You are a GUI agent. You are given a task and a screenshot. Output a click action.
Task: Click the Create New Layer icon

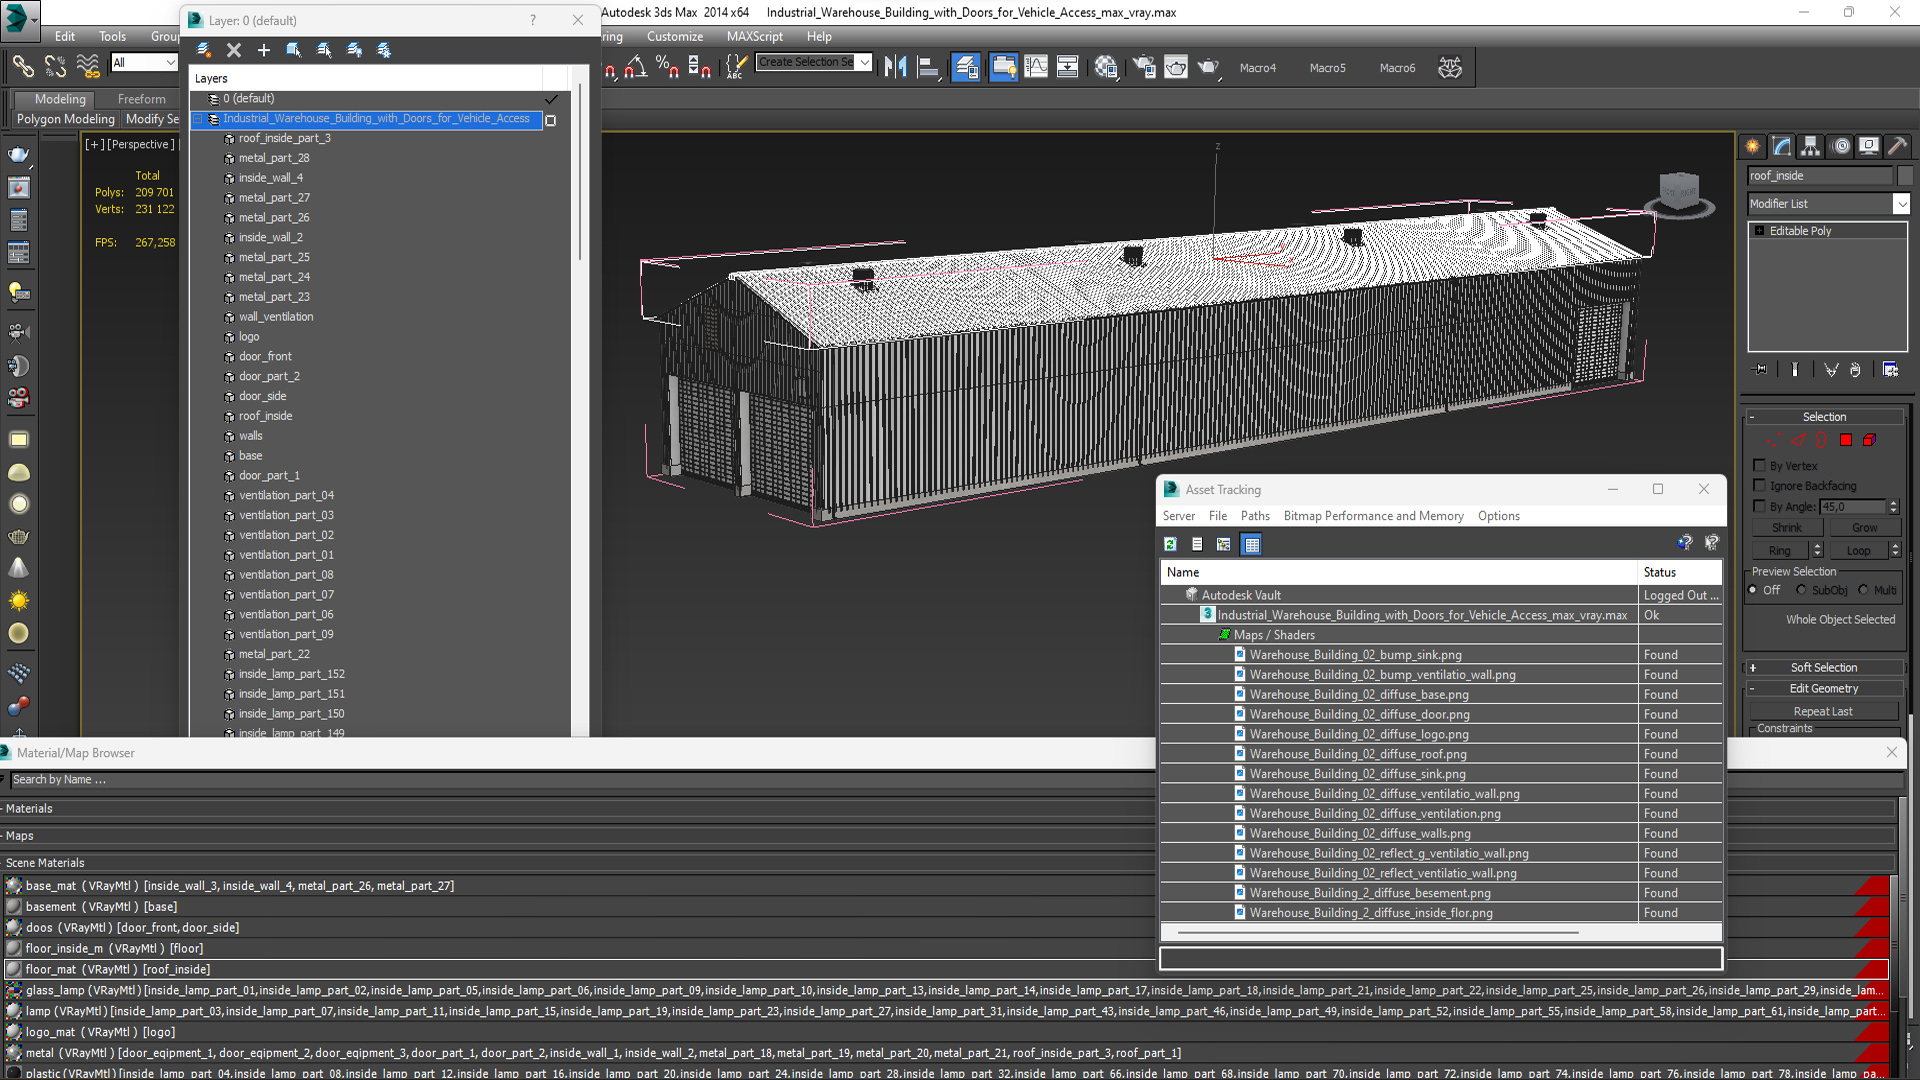(204, 50)
